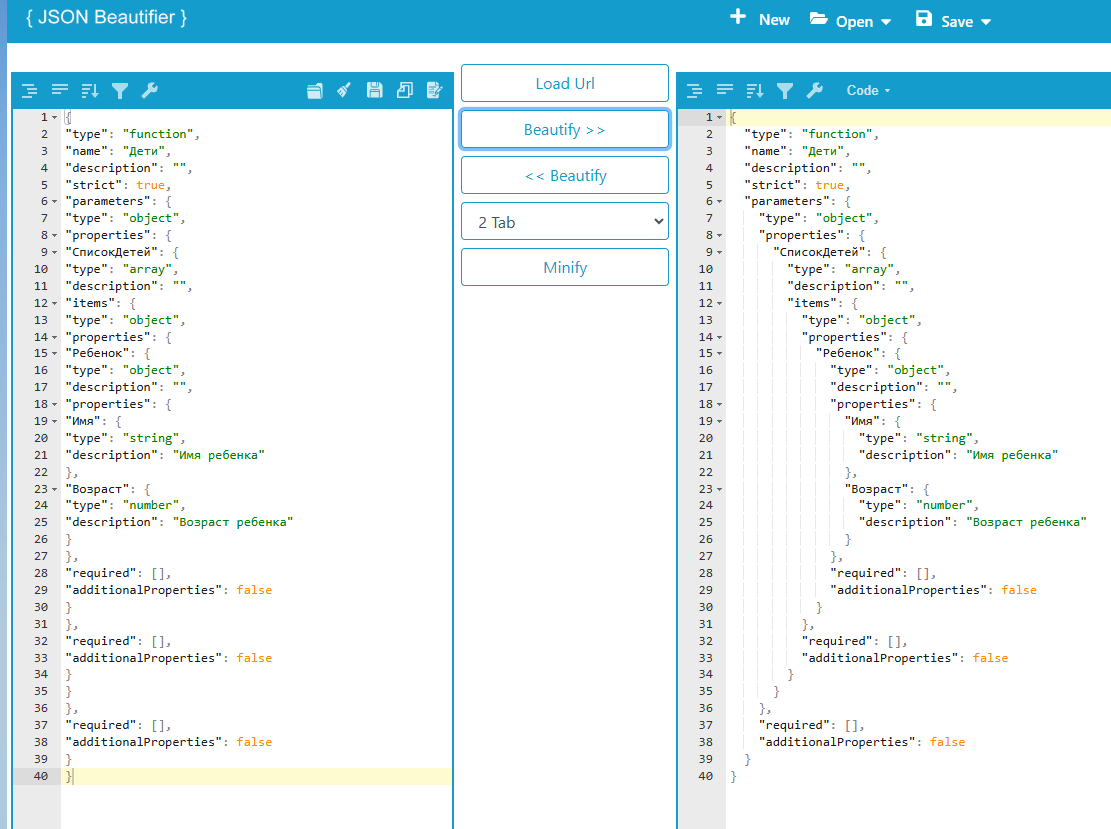Format JSON icon in left editor toolbar
The image size is (1111, 829).
click(x=29, y=91)
